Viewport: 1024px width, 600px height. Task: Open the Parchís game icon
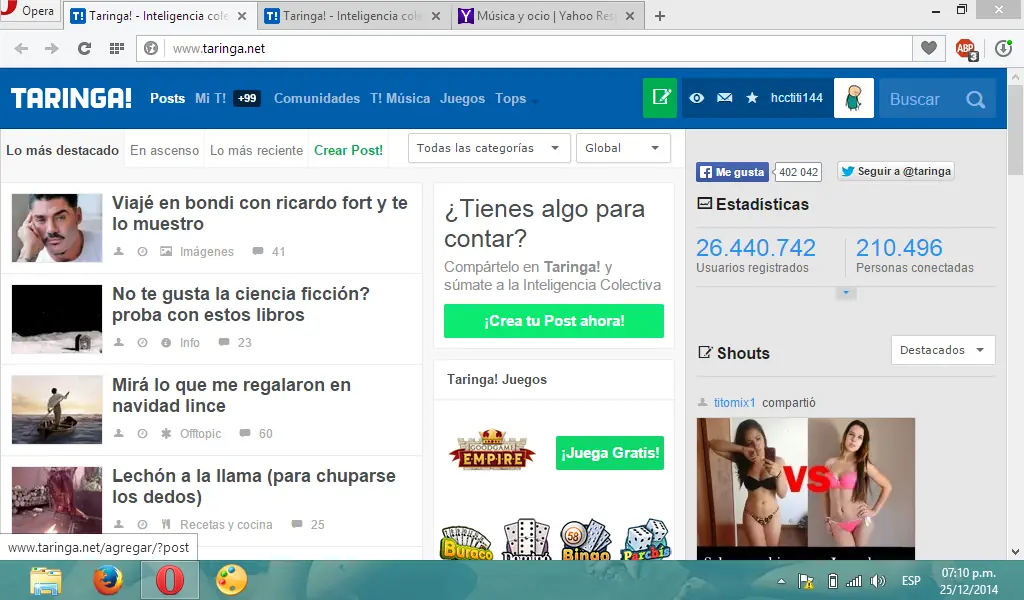tap(646, 541)
